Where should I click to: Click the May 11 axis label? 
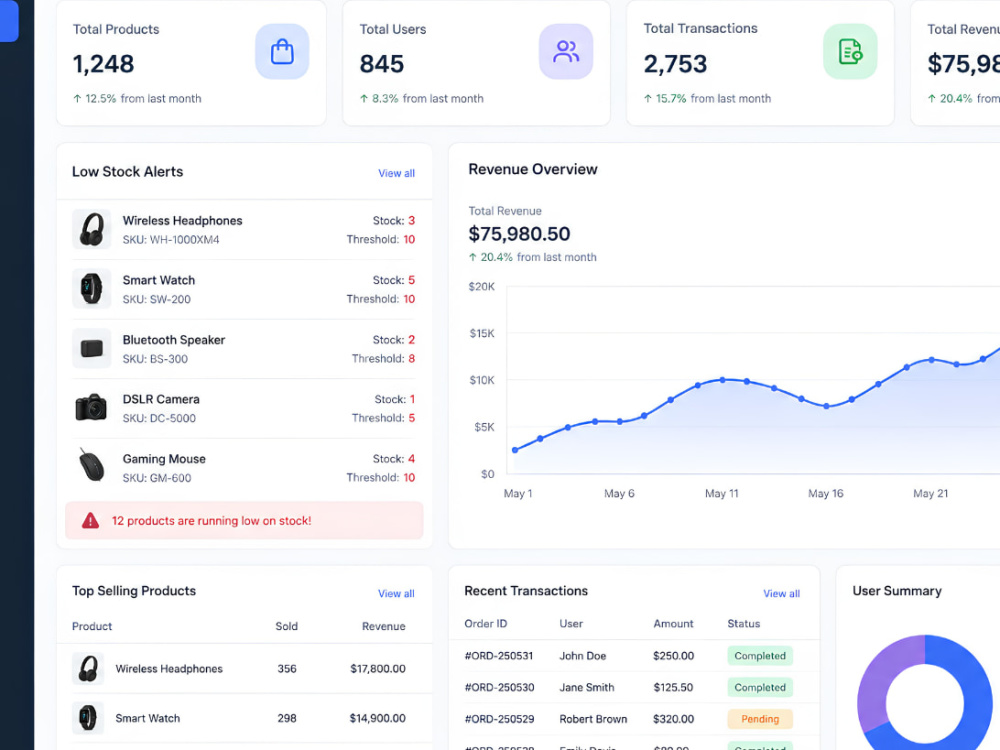pyautogui.click(x=721, y=494)
